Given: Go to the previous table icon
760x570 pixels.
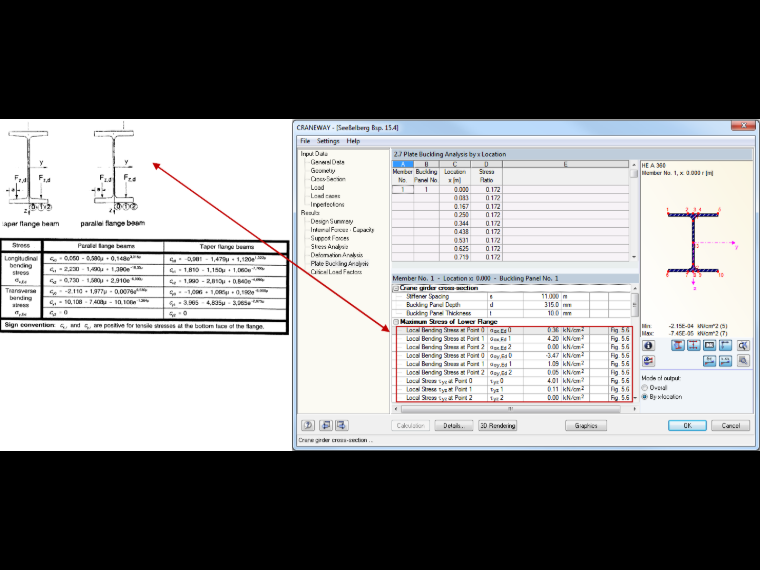Looking at the screenshot, I should pyautogui.click(x=326, y=426).
